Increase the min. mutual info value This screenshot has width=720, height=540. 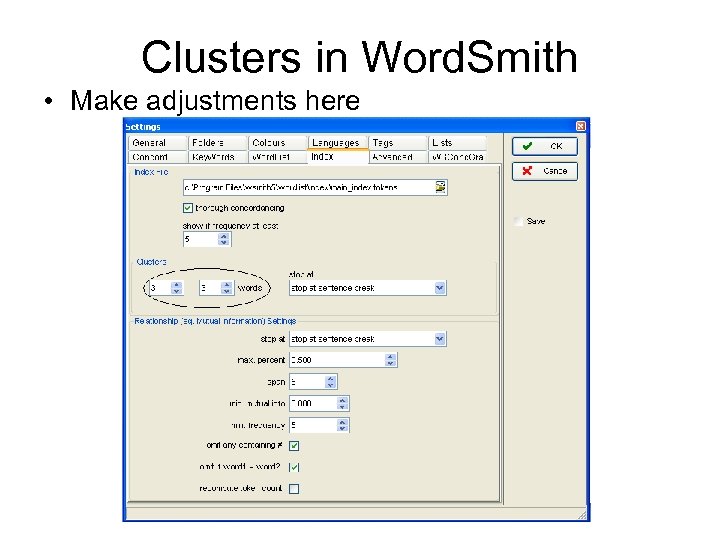click(342, 400)
